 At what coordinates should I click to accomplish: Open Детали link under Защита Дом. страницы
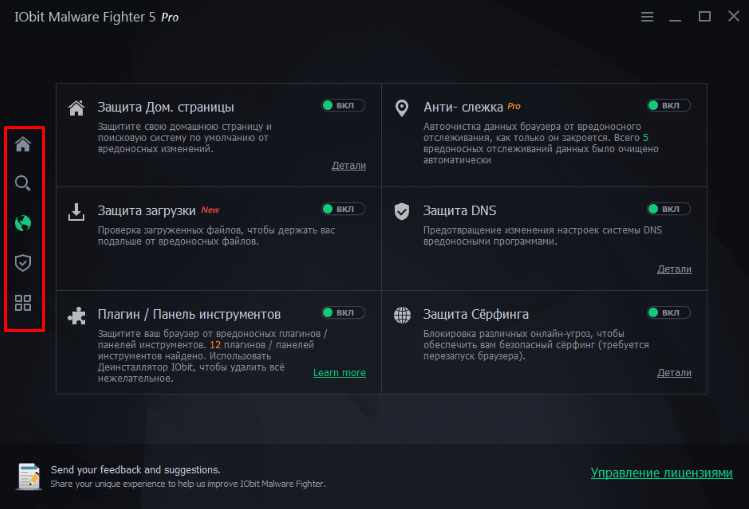point(348,165)
